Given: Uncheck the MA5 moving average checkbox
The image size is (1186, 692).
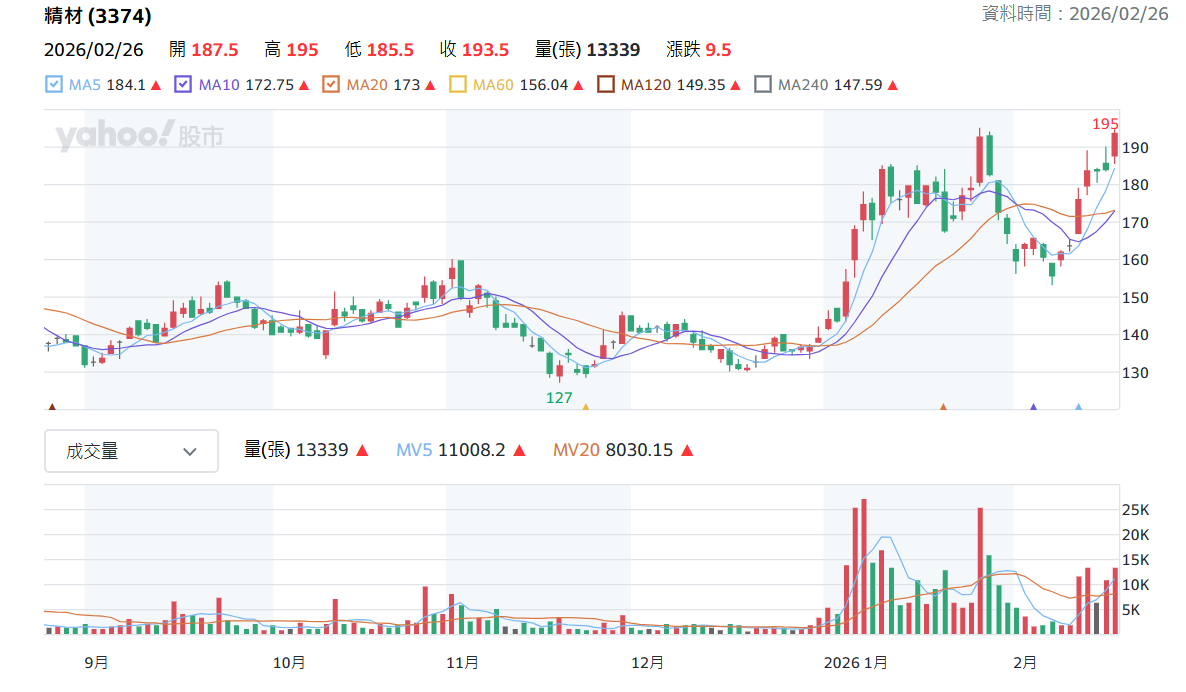Looking at the screenshot, I should click(54, 85).
